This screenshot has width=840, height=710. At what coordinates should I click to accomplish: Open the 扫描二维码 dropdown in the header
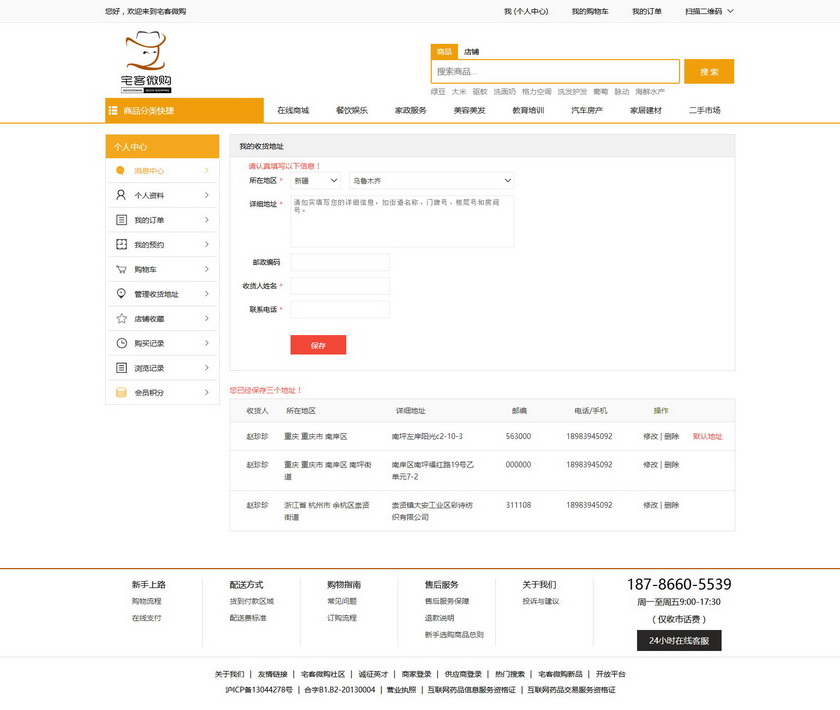tap(709, 11)
